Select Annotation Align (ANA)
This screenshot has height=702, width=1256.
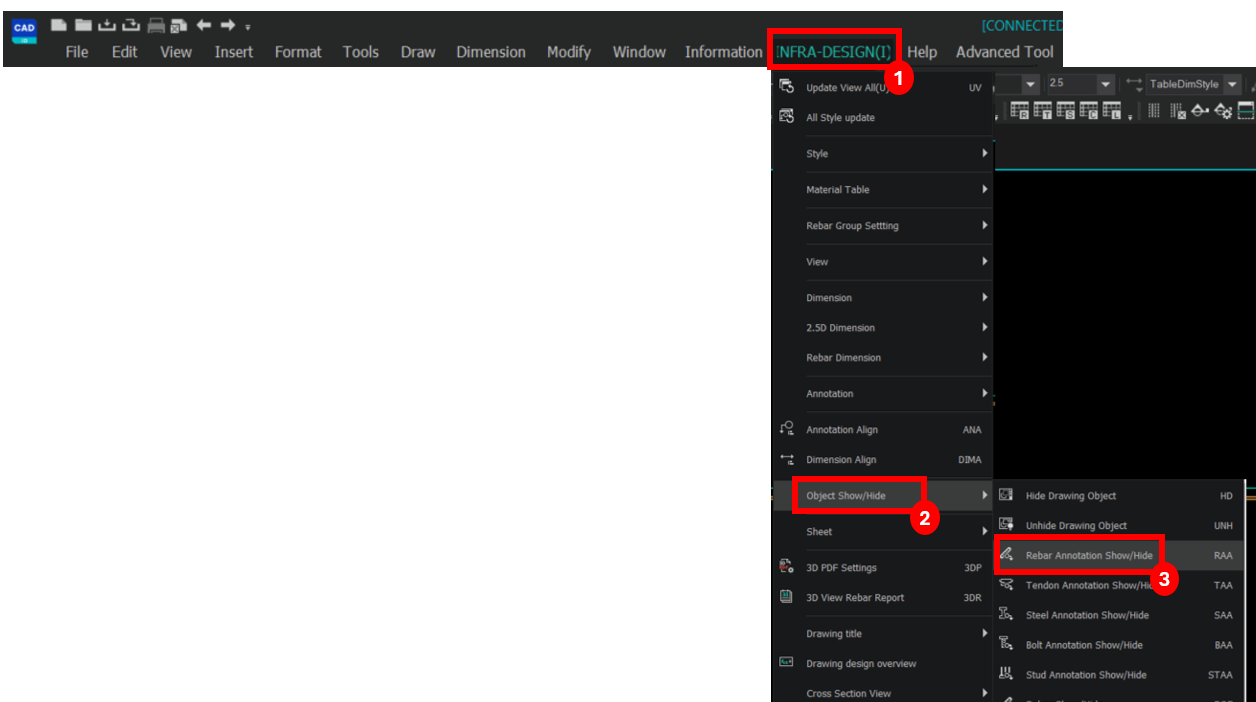point(883,430)
